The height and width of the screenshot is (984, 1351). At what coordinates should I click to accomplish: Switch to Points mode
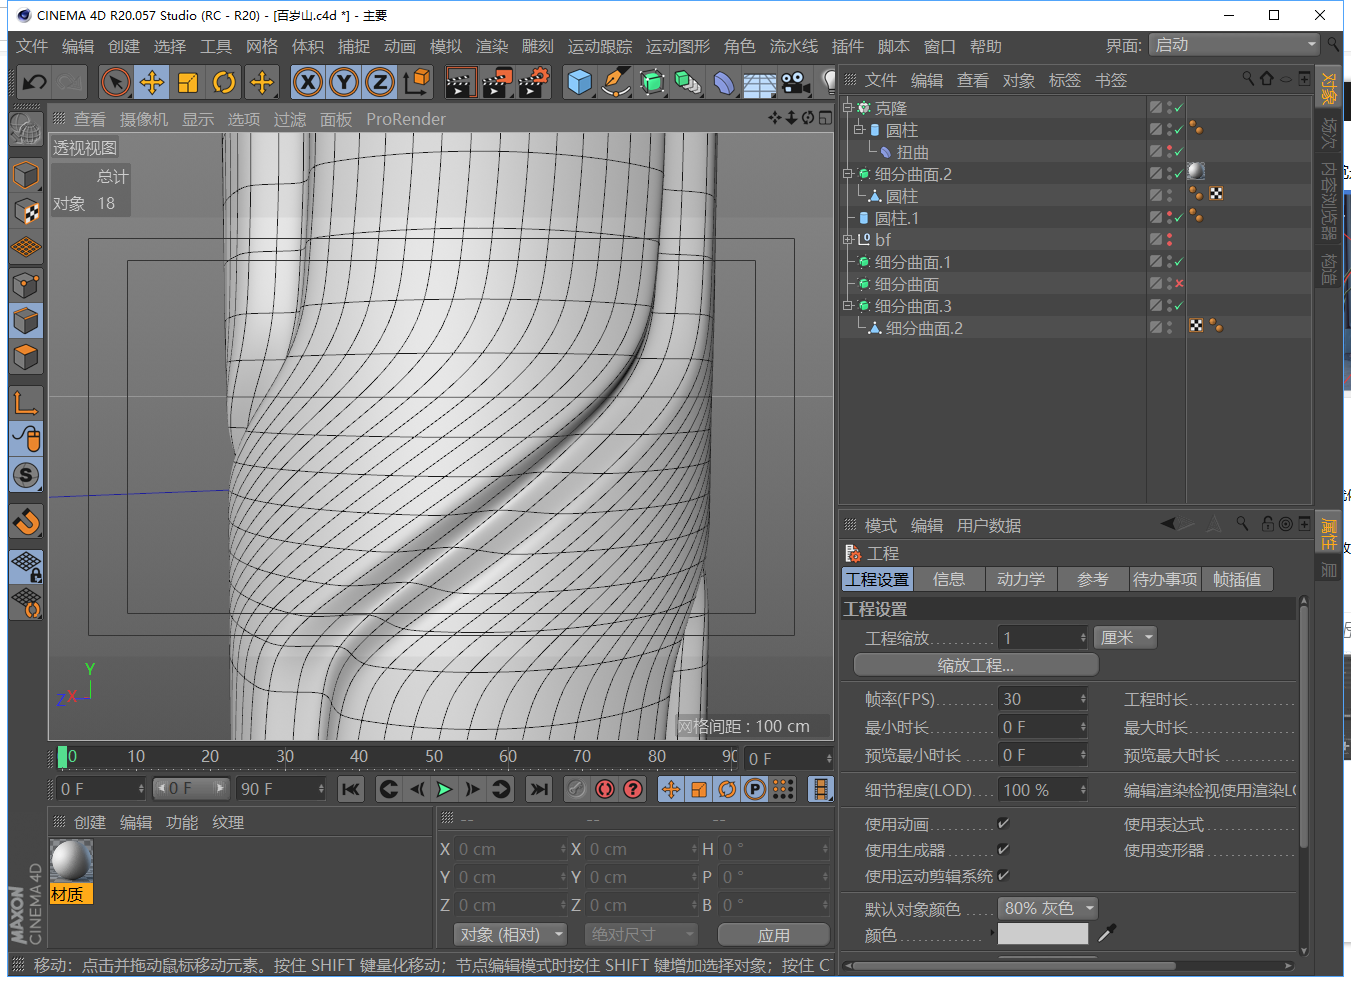26,285
